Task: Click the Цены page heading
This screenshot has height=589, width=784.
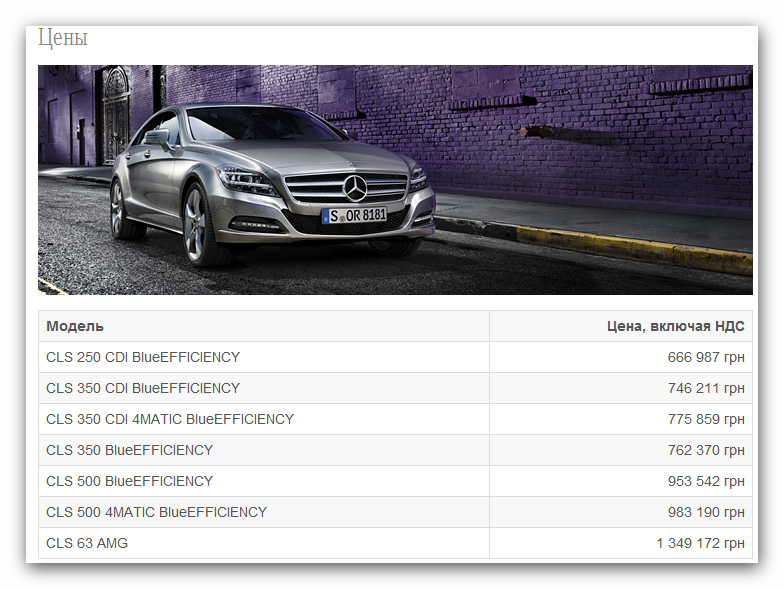Action: pyautogui.click(x=63, y=38)
